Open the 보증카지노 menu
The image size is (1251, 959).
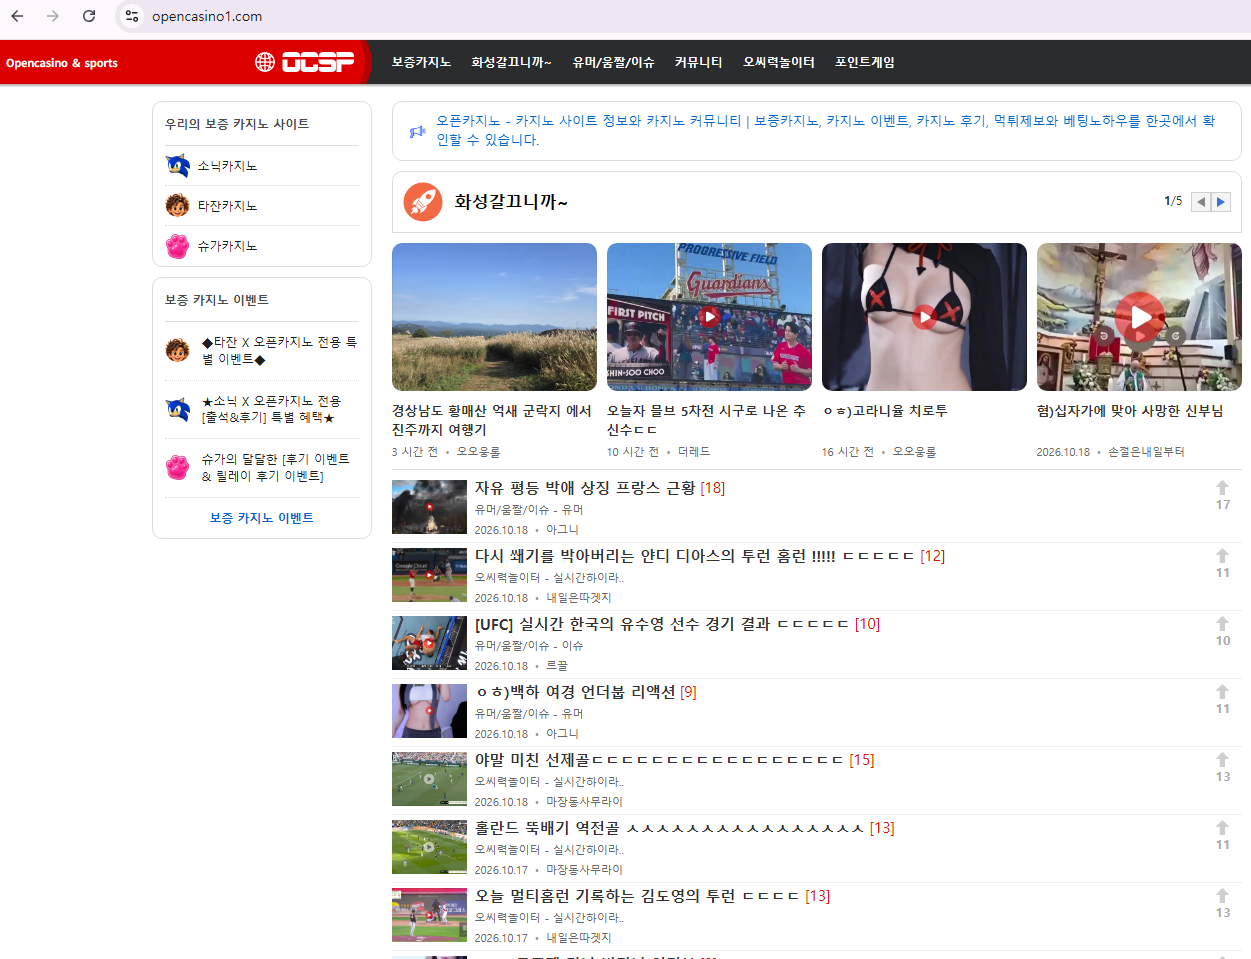point(421,62)
